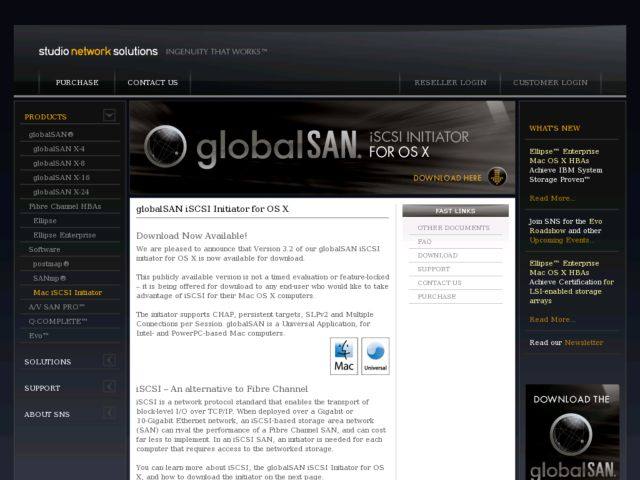The image size is (640, 480).
Task: Click the Download globalSAN promo thumbnail
Action: 572,432
